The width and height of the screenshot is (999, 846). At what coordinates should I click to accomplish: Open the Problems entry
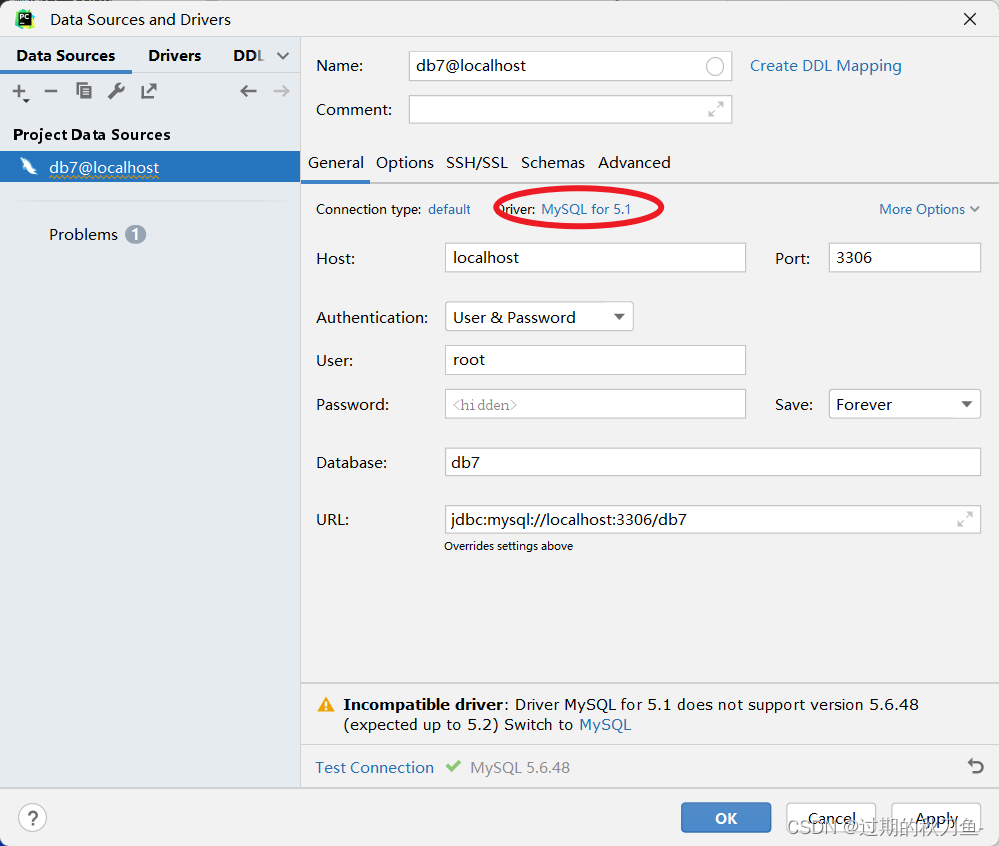click(x=83, y=234)
